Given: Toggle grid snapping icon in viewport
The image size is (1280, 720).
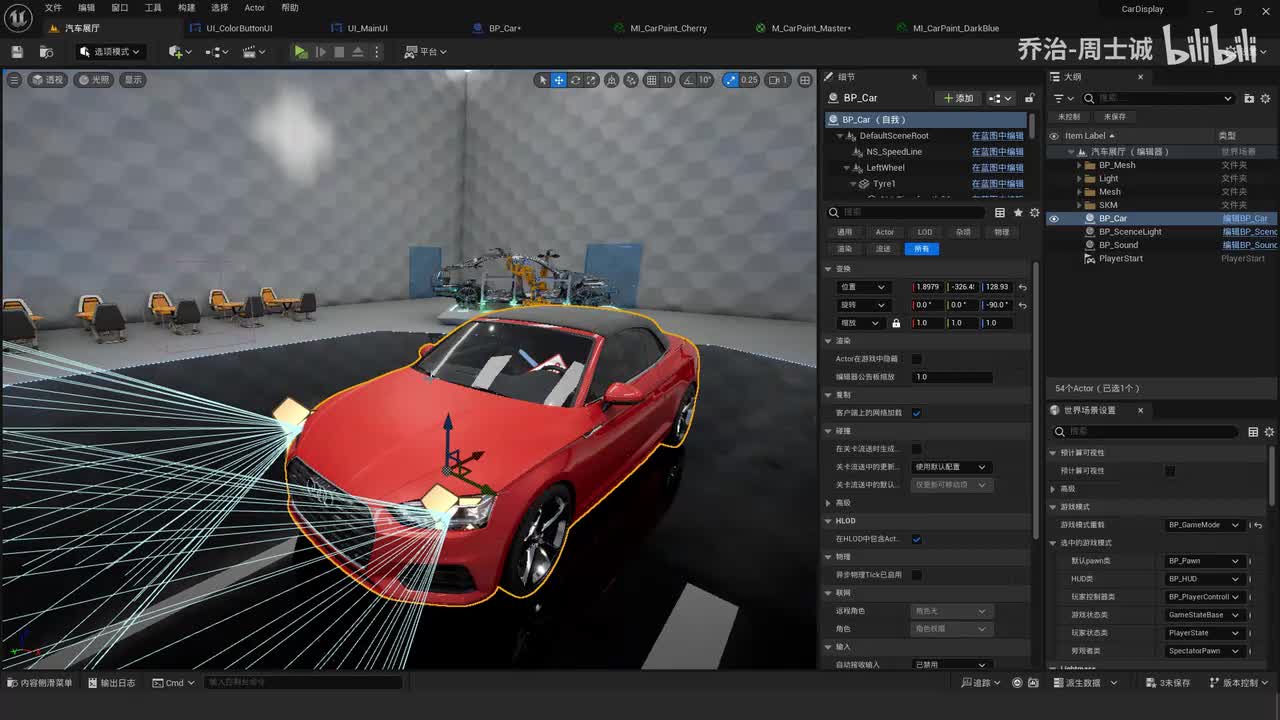Looking at the screenshot, I should pyautogui.click(x=652, y=80).
